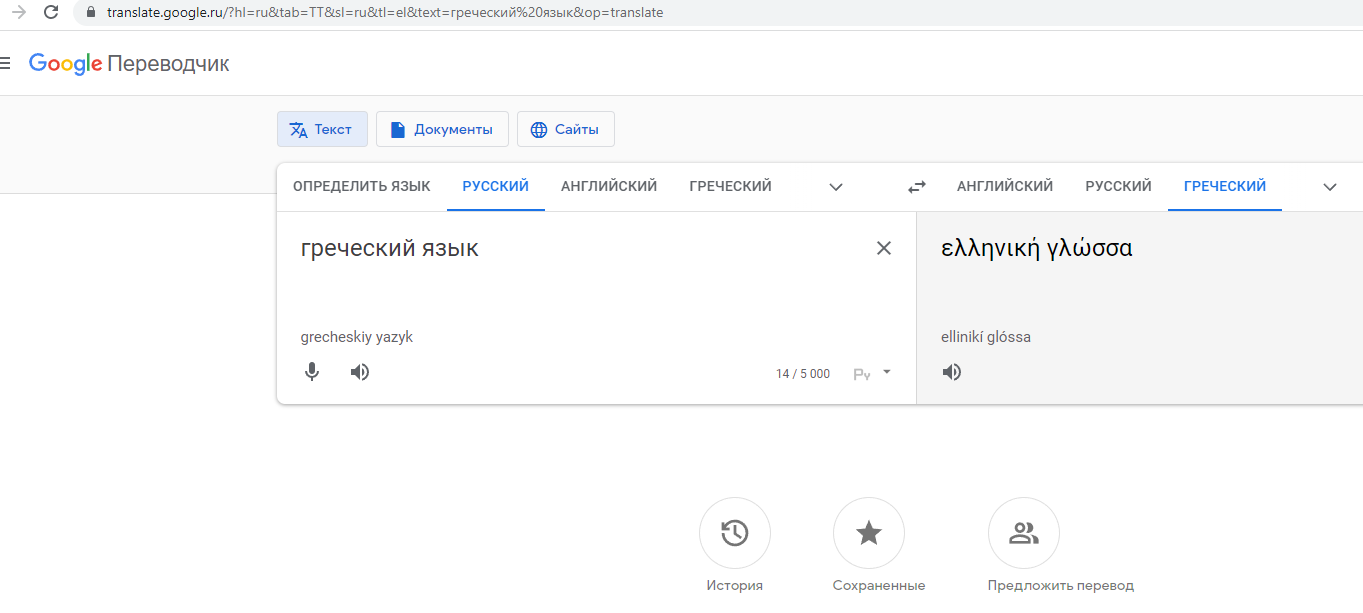Select Русский as target language
This screenshot has width=1363, height=613.
point(1119,186)
